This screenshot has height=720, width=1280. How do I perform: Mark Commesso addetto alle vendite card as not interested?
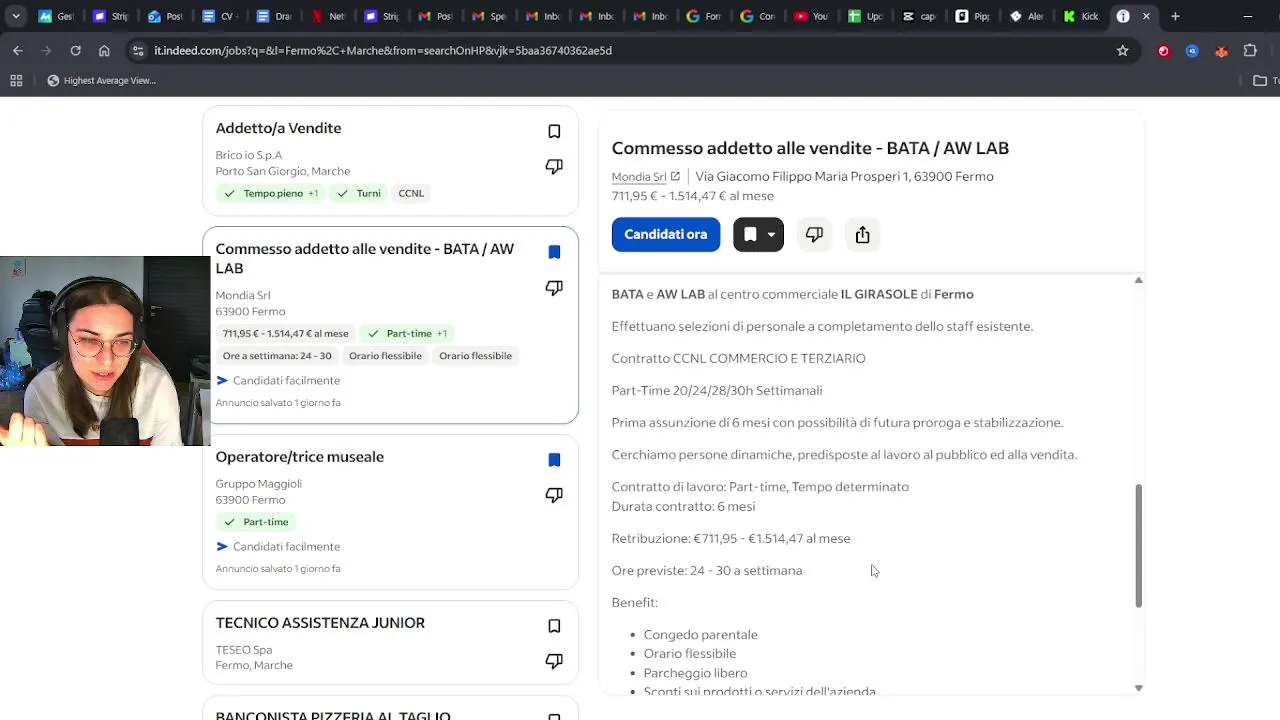(554, 288)
